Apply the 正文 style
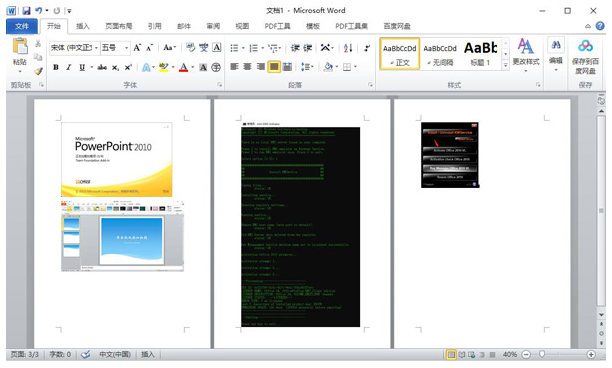 pos(400,54)
